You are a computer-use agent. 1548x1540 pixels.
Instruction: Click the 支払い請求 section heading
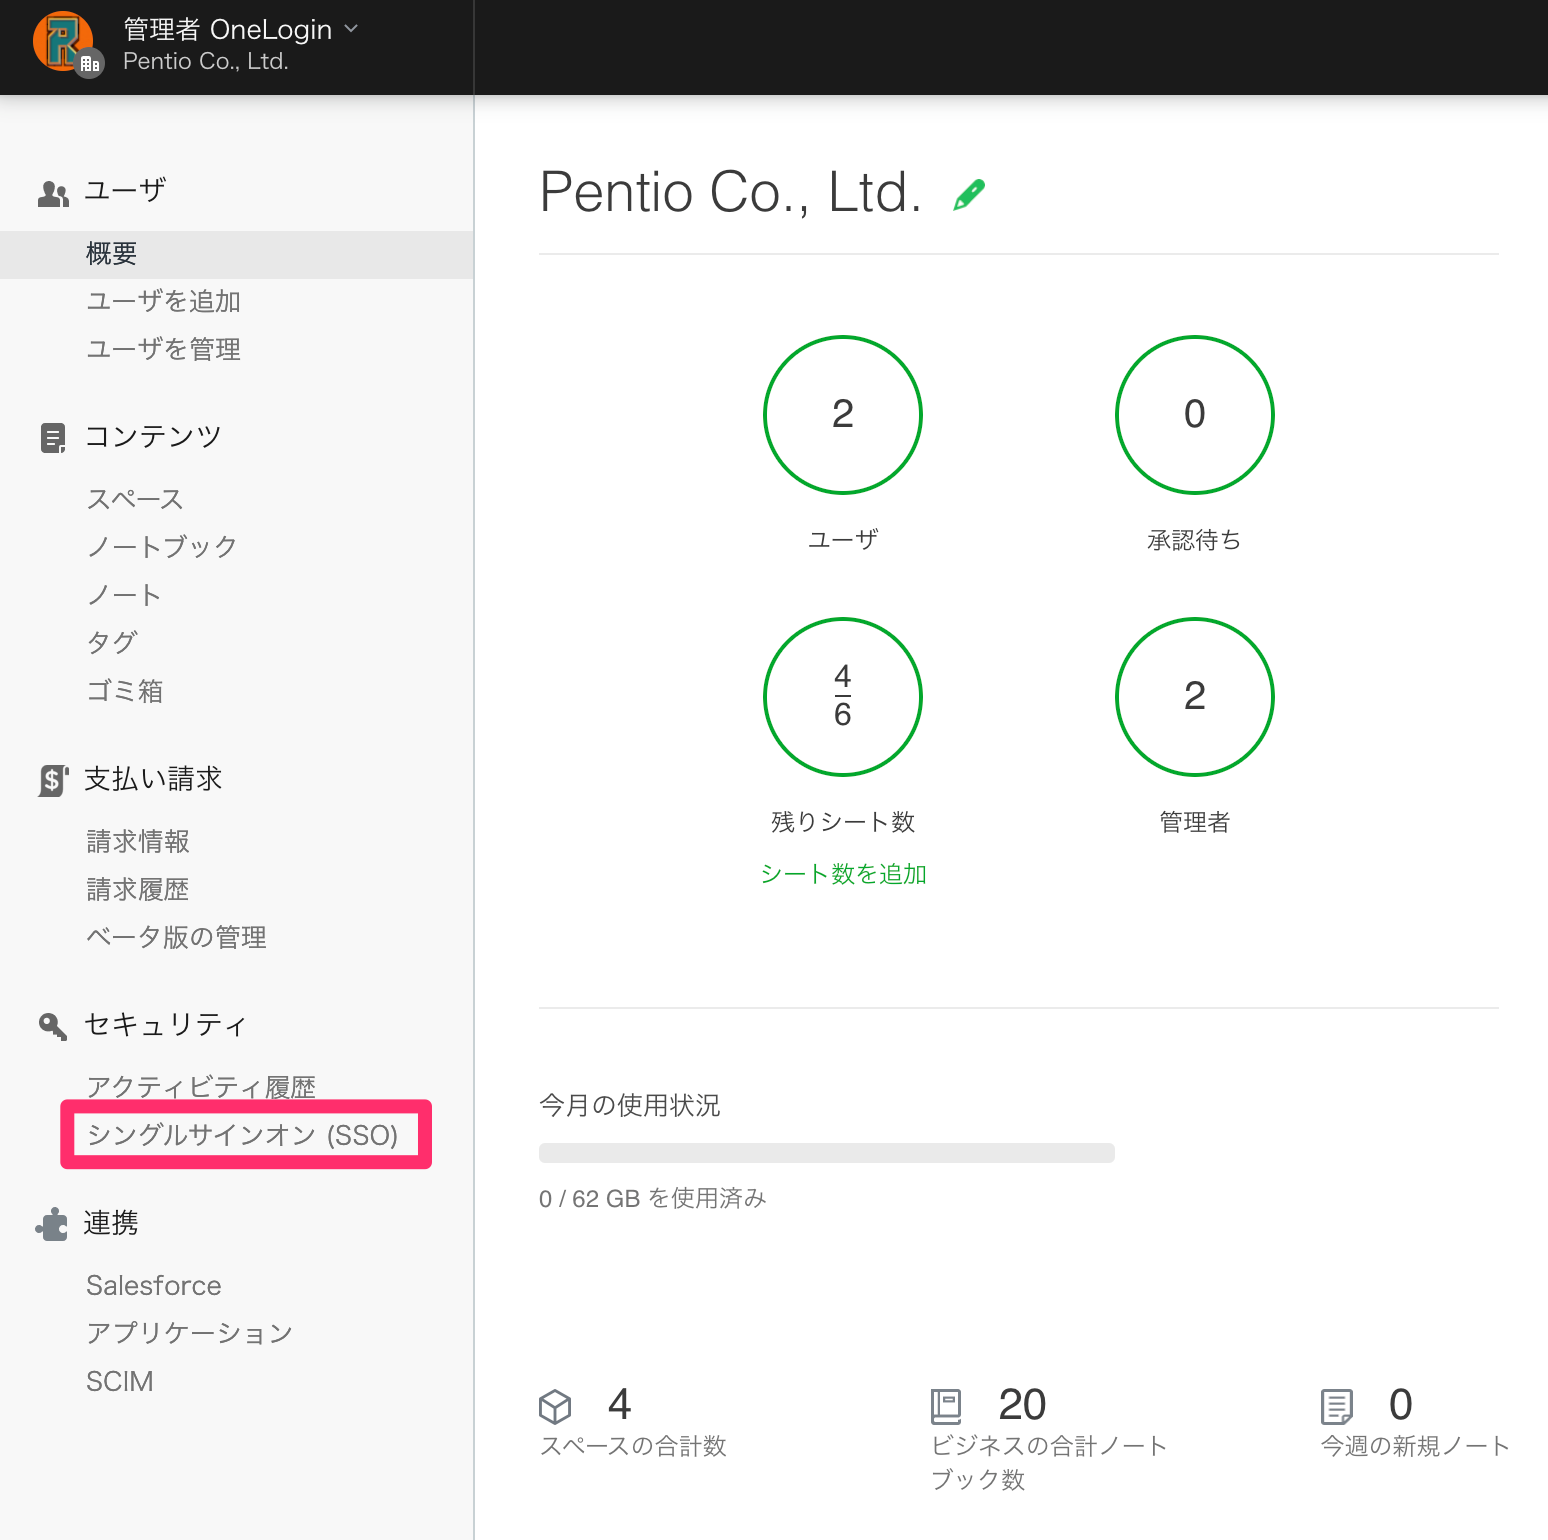pos(153,779)
